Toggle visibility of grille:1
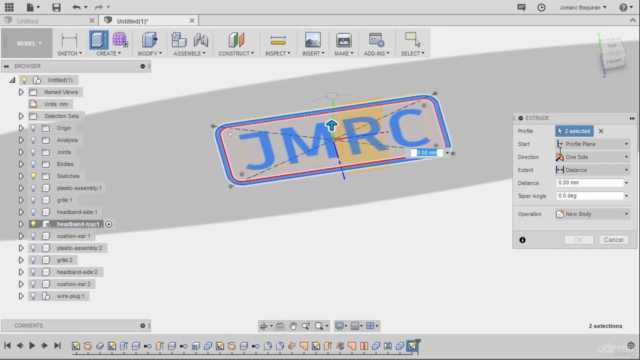The image size is (640, 360). (33, 200)
